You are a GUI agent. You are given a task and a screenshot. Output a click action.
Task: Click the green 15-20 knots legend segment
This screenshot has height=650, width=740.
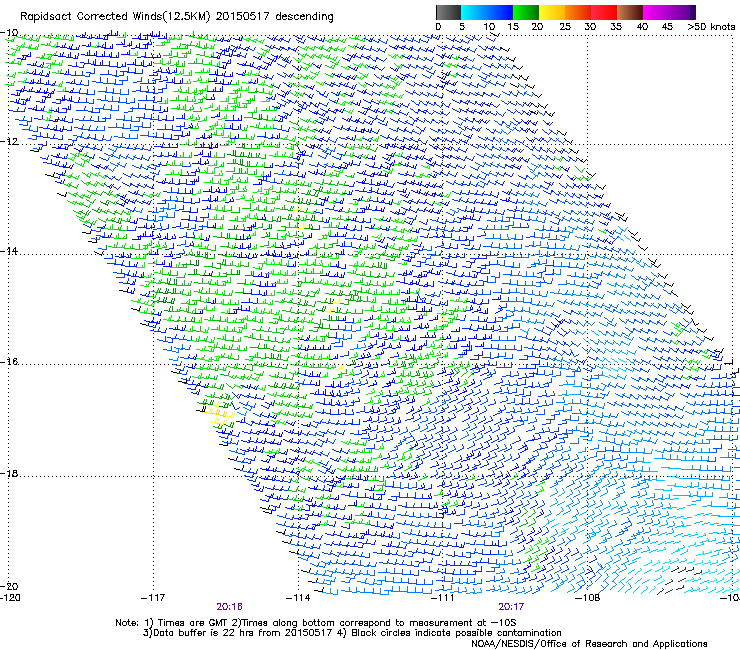coord(526,12)
